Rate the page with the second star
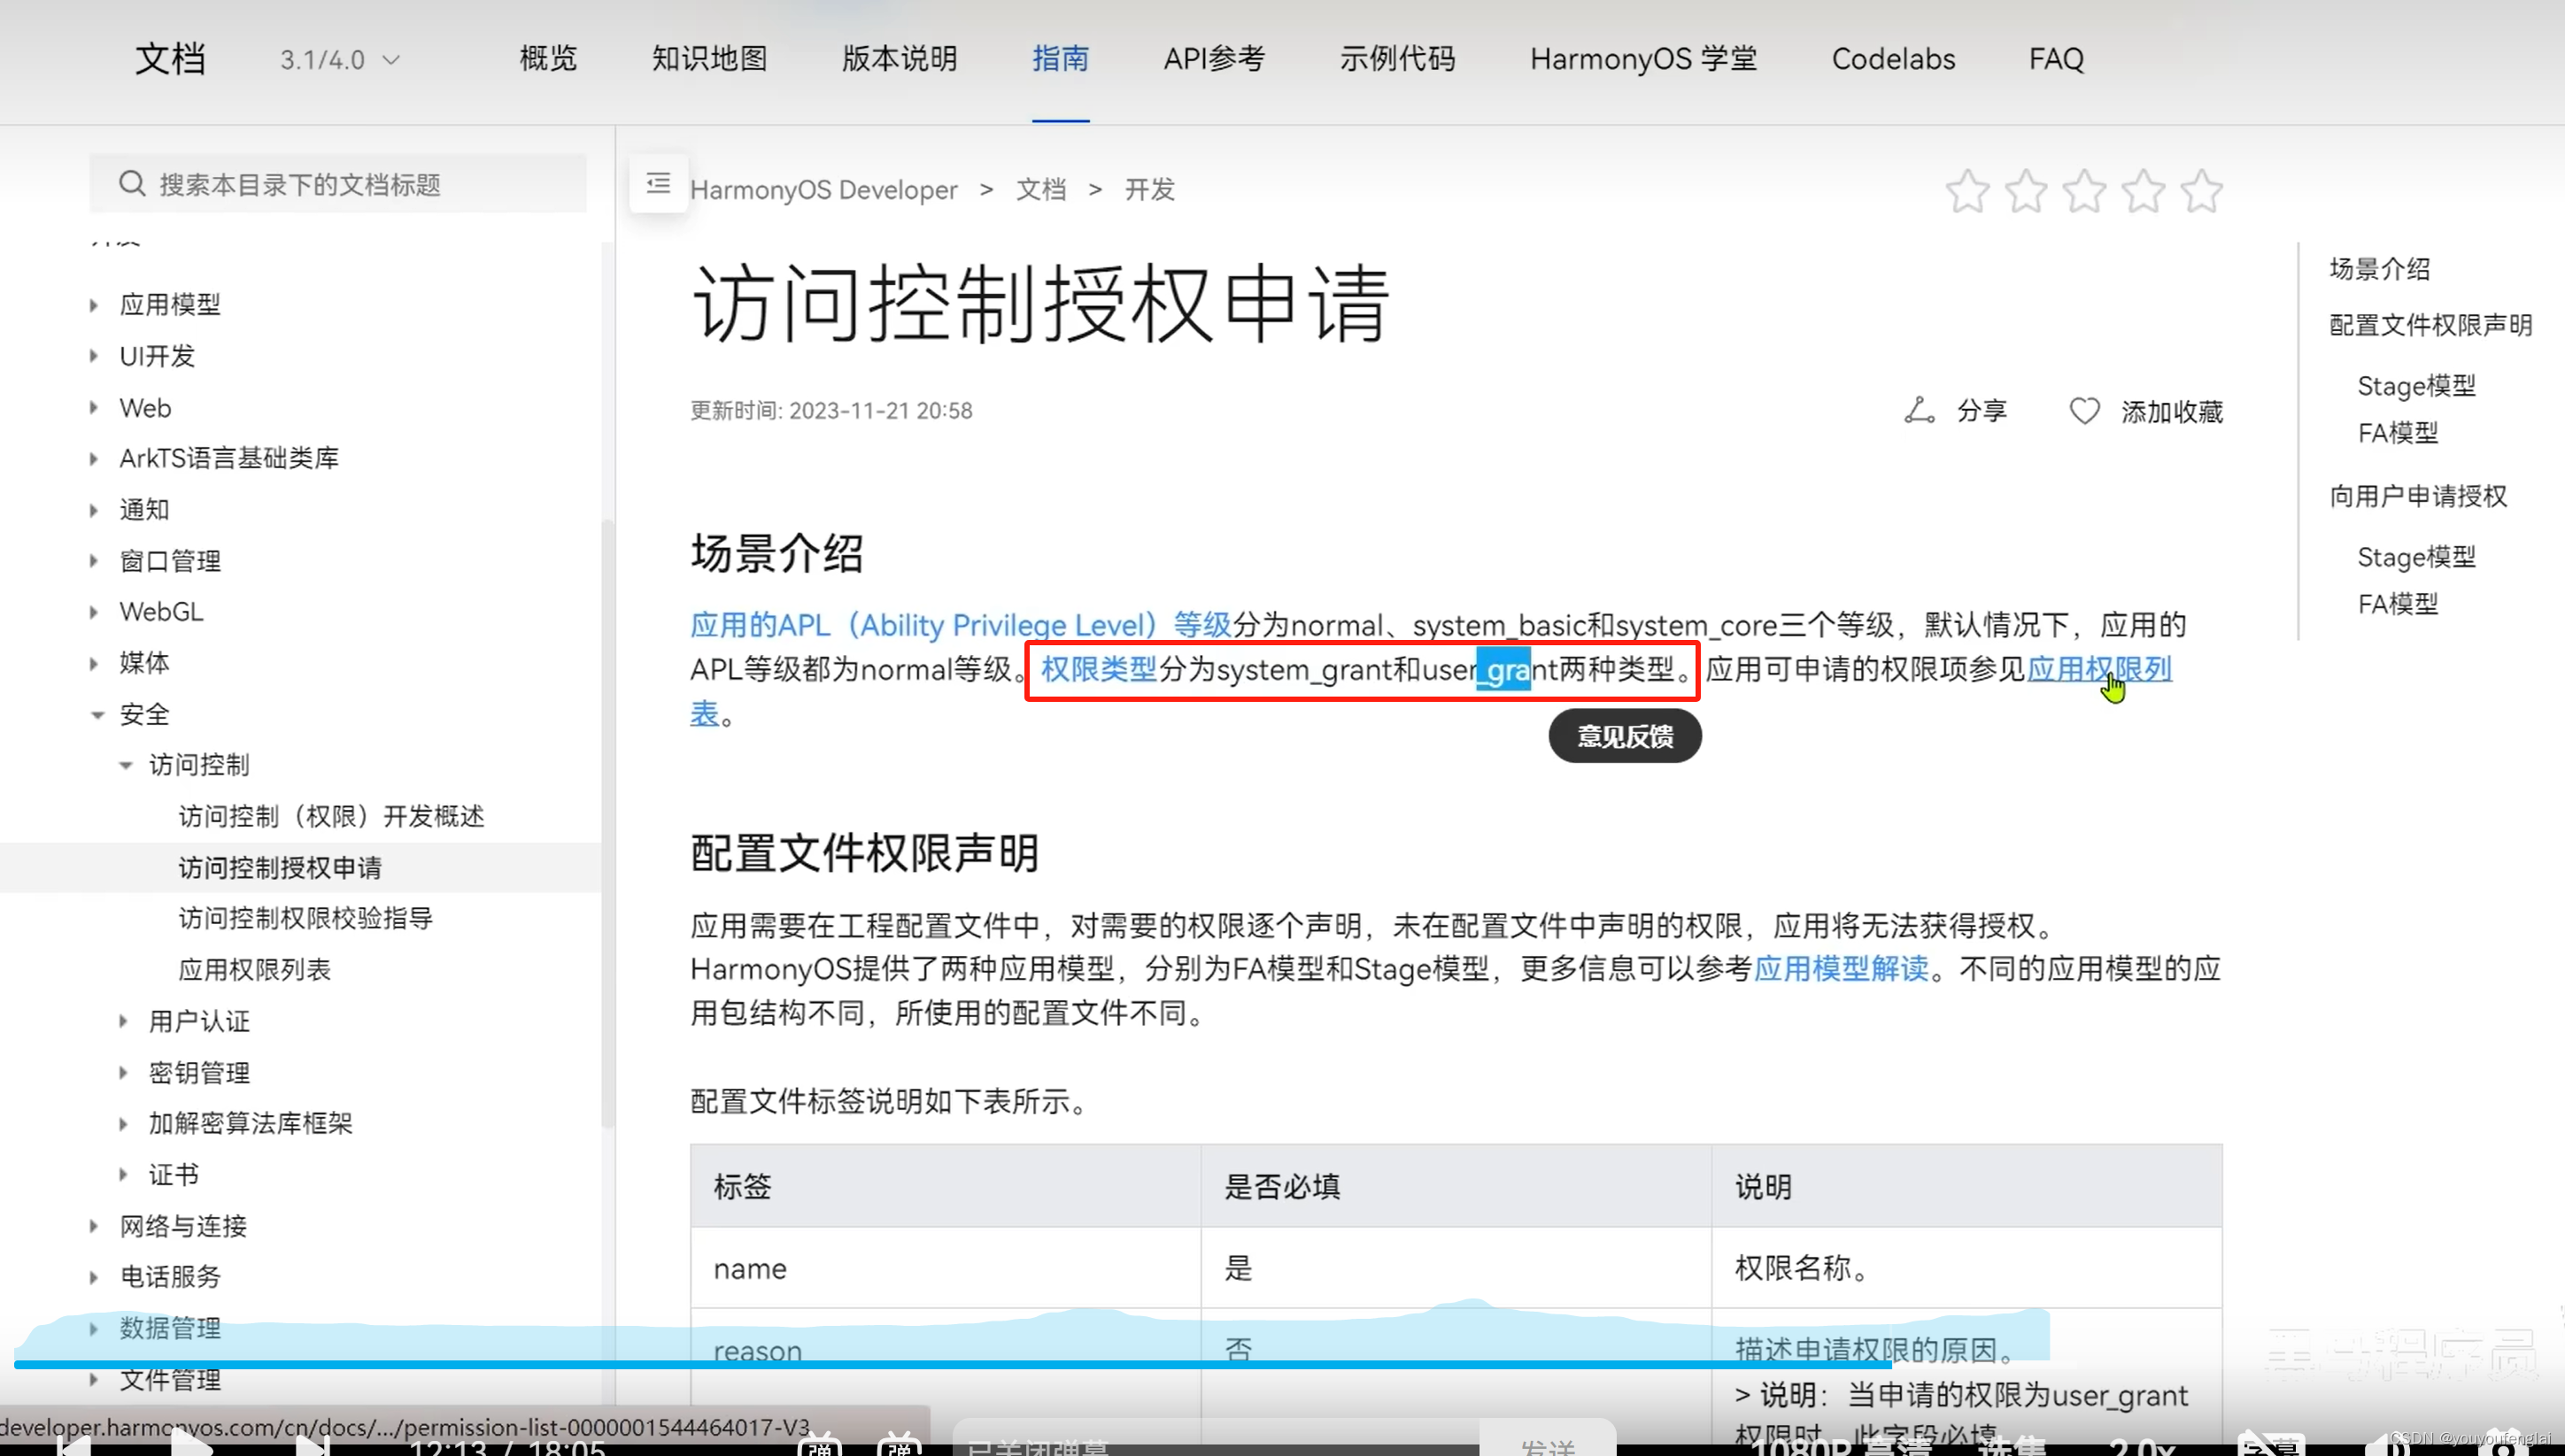 point(2026,191)
